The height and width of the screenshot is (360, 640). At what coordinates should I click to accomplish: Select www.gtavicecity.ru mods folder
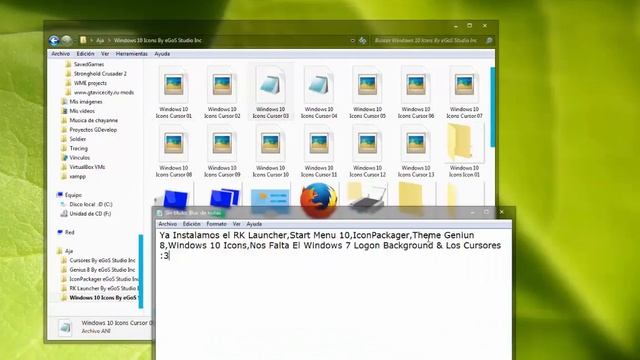coord(100,92)
